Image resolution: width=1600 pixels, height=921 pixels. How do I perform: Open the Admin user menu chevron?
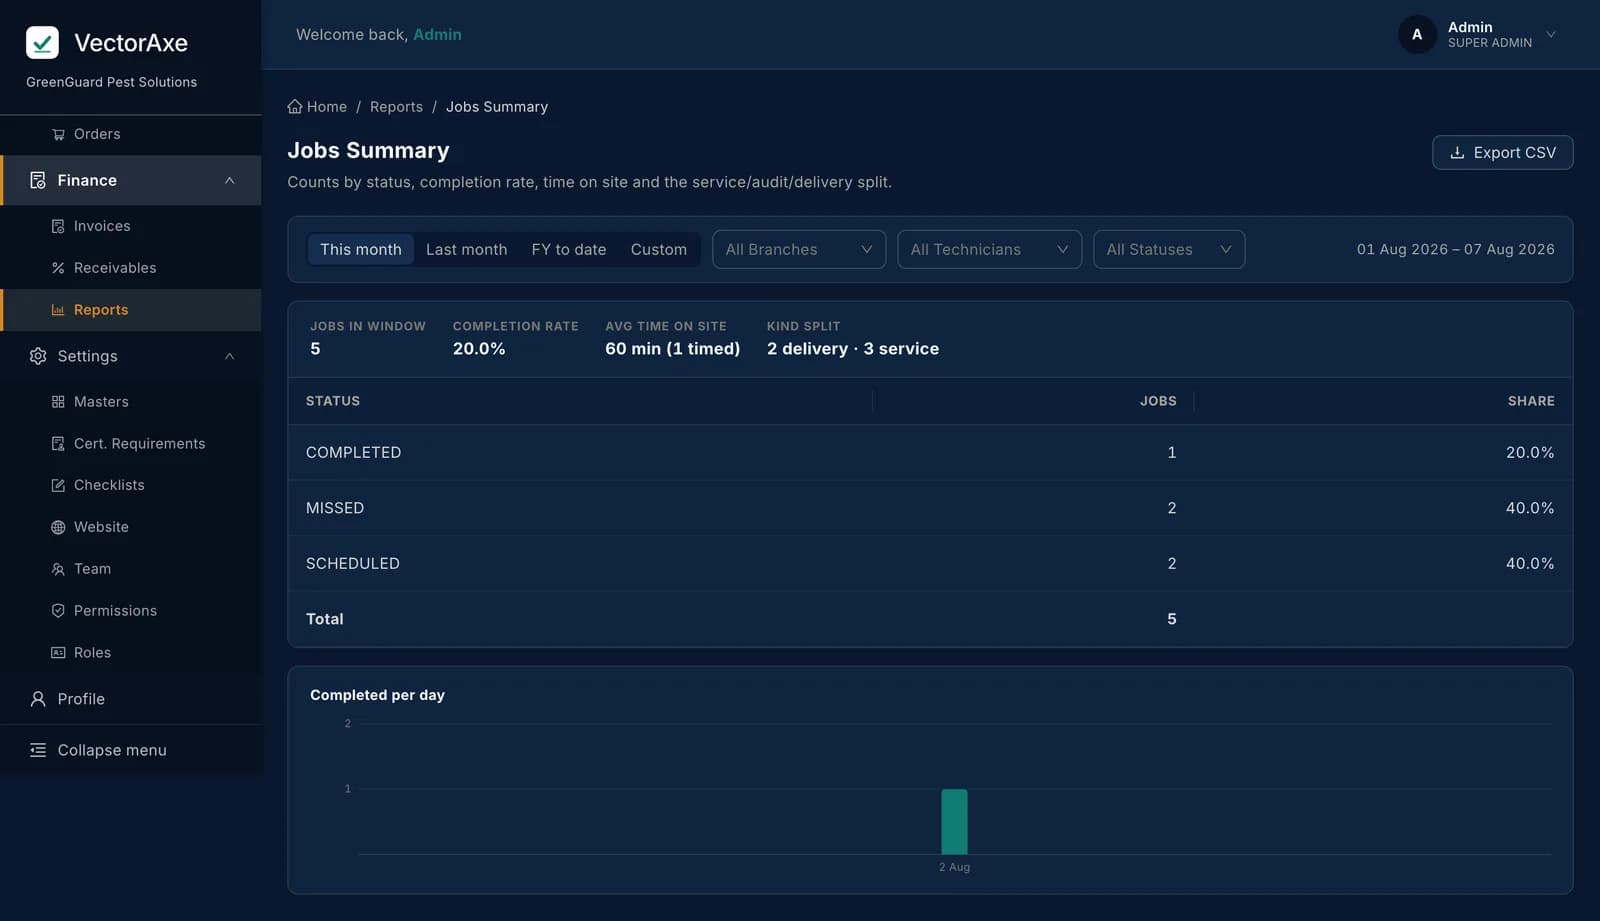(x=1551, y=34)
